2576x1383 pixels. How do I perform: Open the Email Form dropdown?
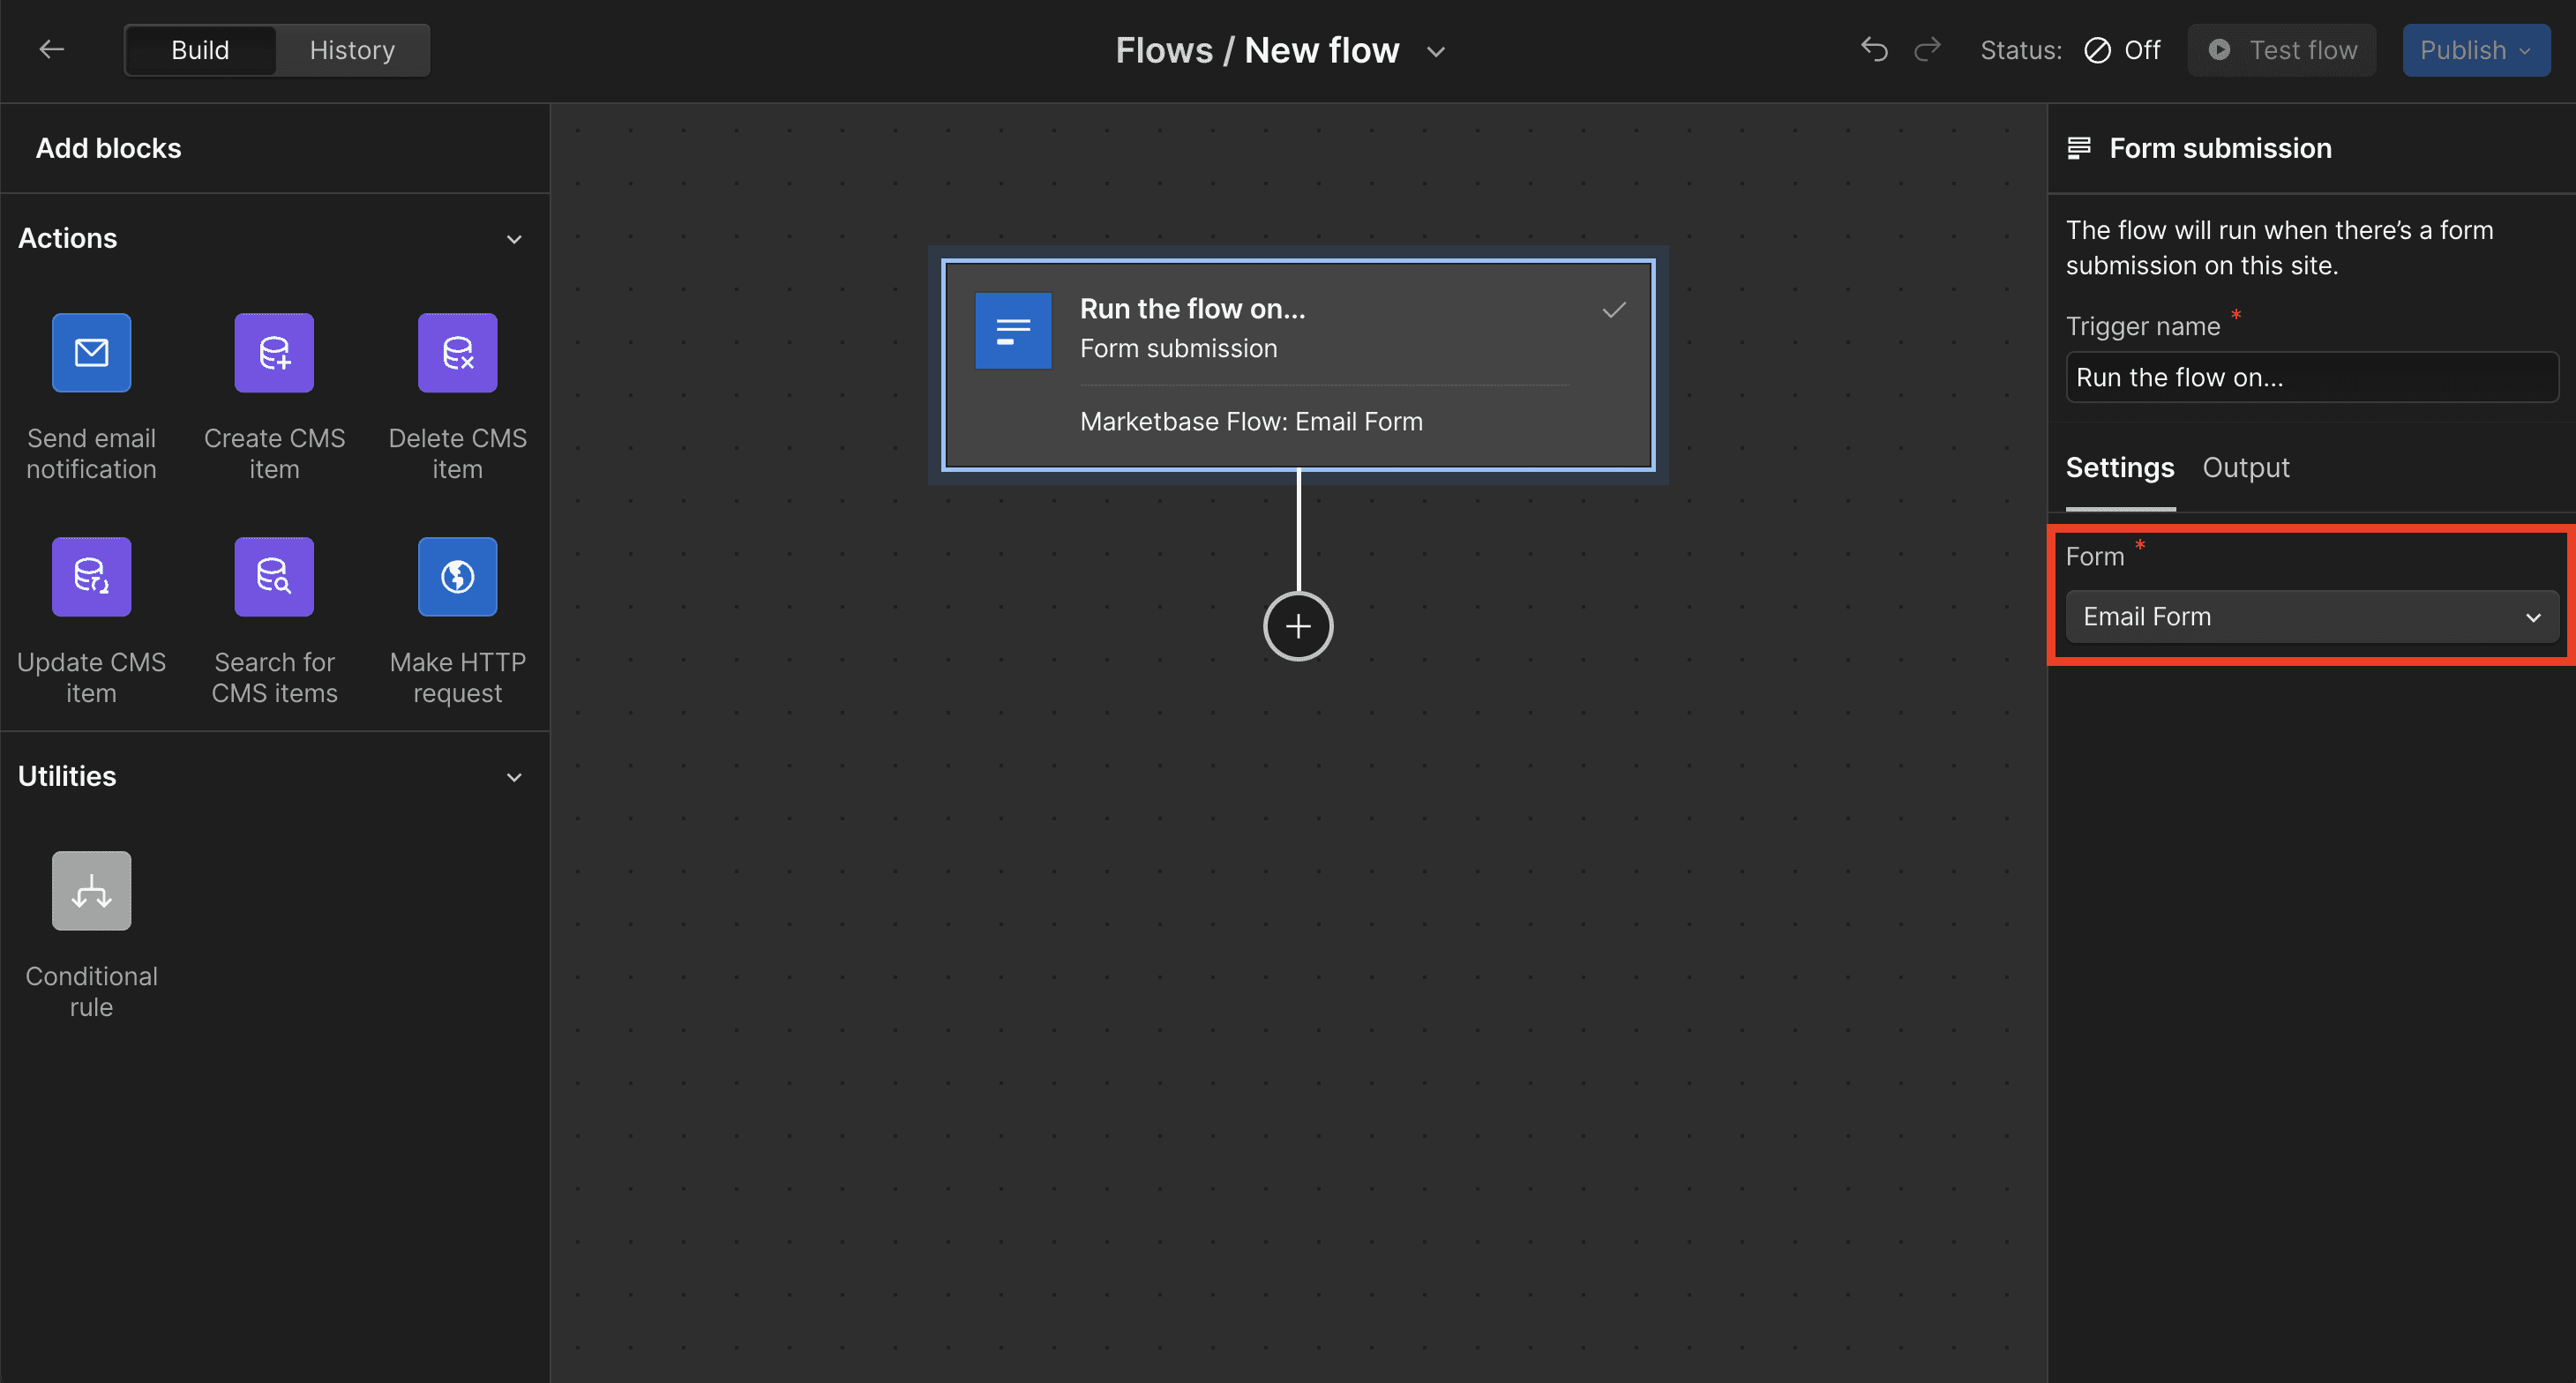tap(2311, 617)
